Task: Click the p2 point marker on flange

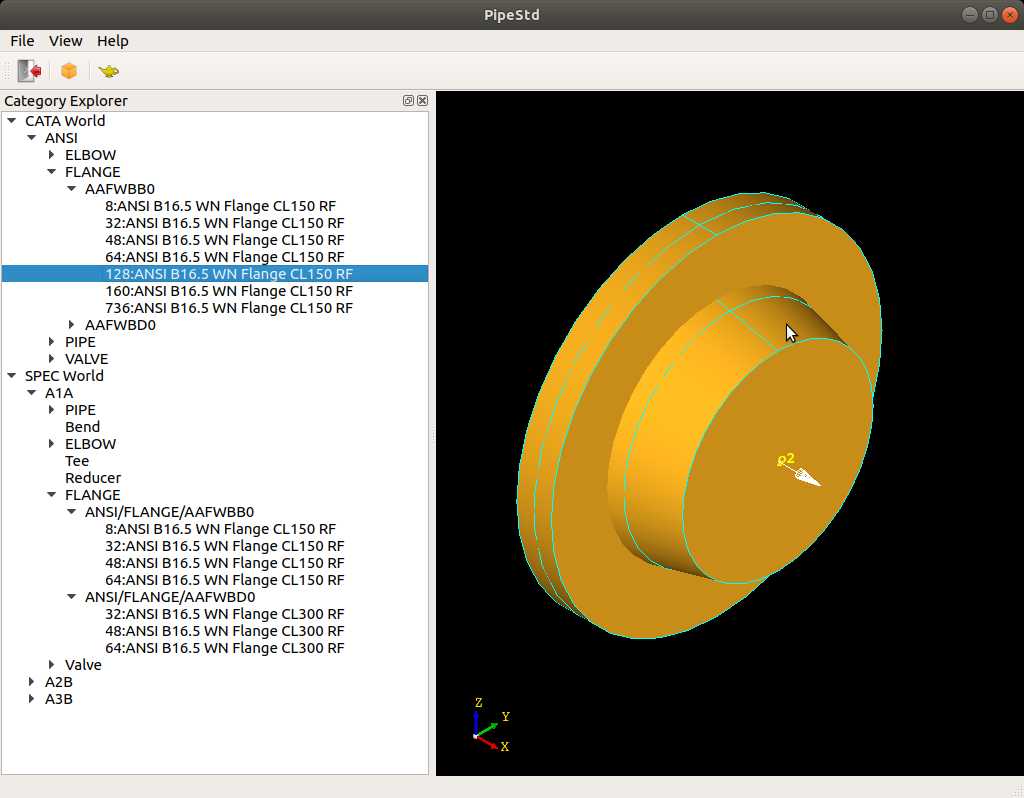Action: (x=786, y=460)
